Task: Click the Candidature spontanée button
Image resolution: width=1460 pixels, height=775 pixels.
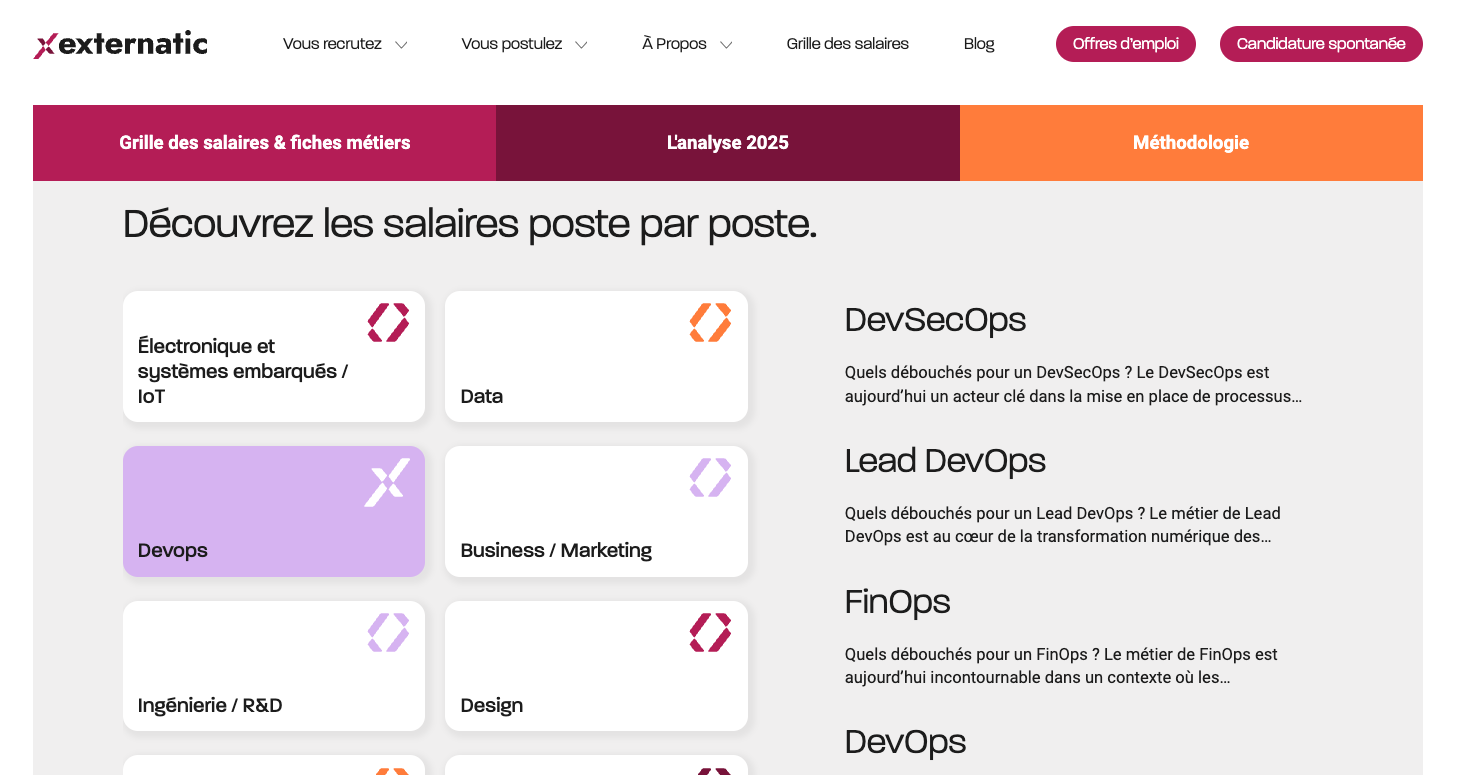Action: click(1321, 44)
